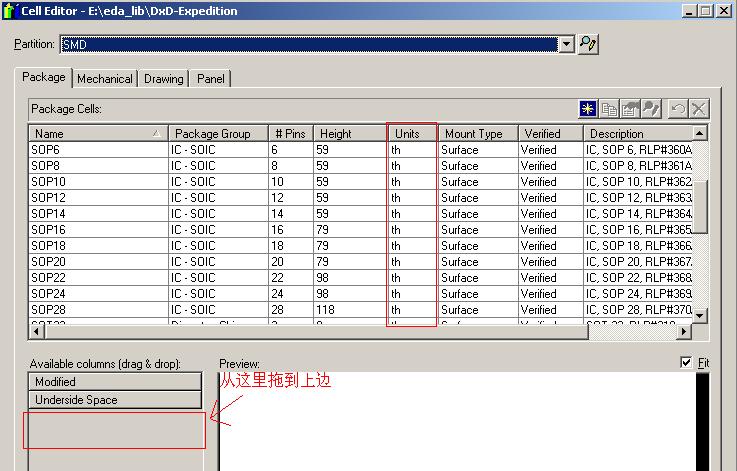Click the horizontal scroll right arrow
The image size is (737, 471).
[x=684, y=331]
